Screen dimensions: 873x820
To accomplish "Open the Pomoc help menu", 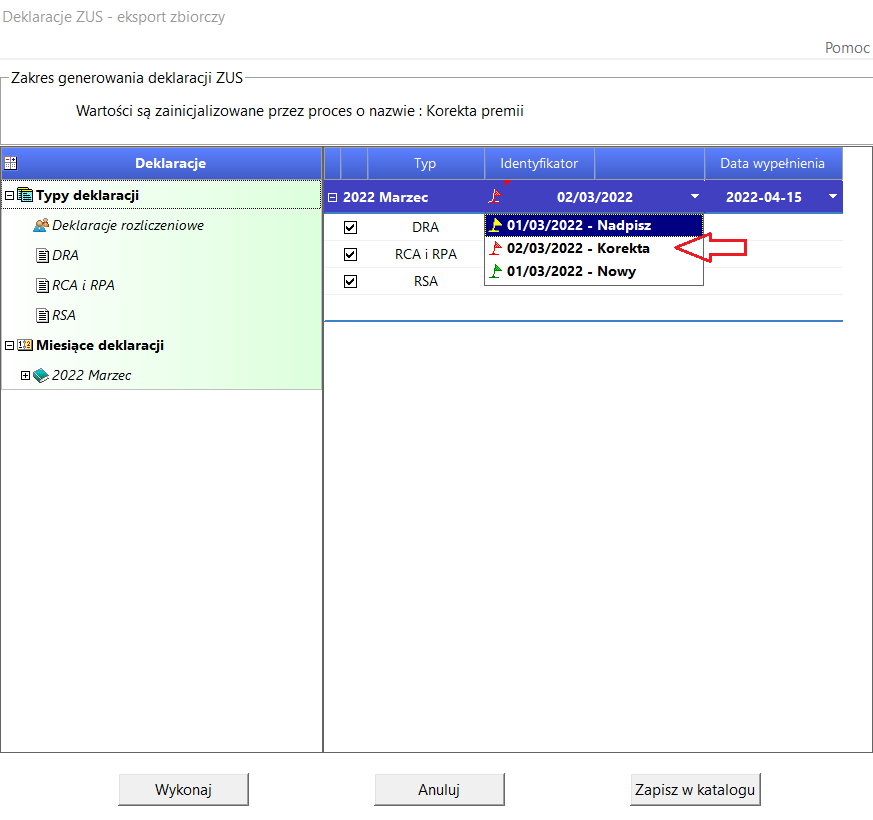I will (x=847, y=48).
